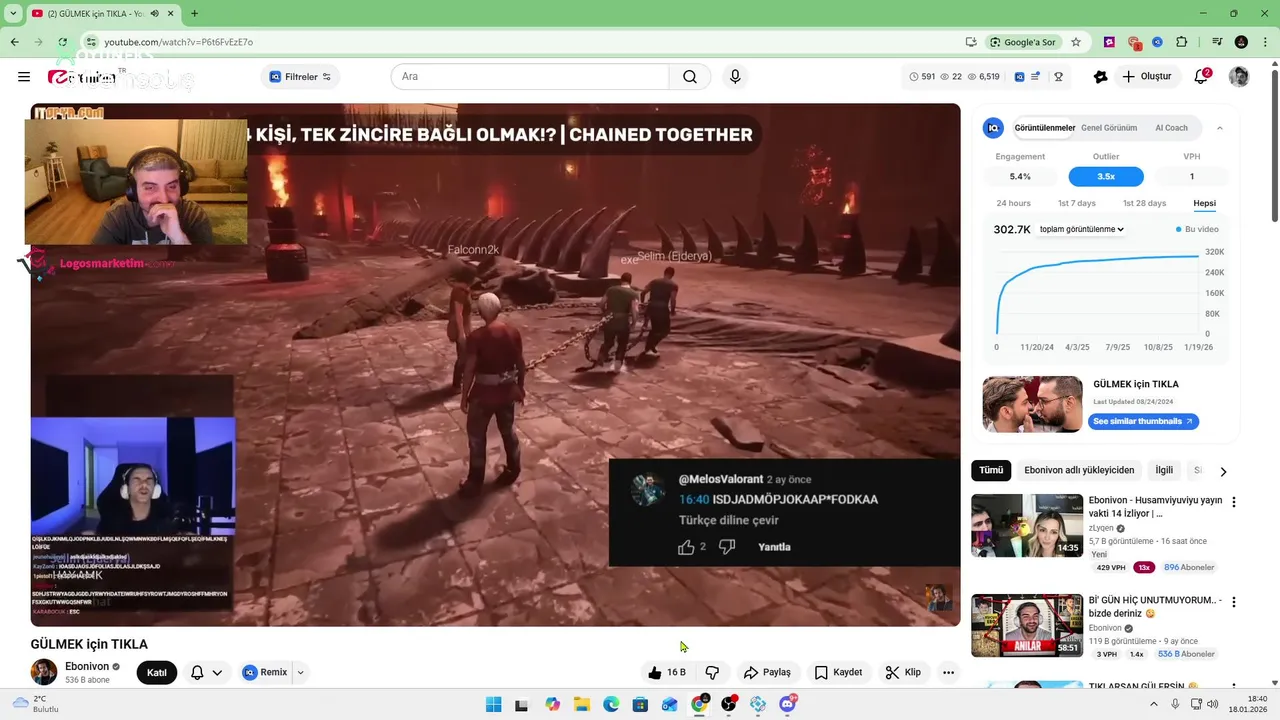This screenshot has width=1280, height=720.
Task: Select the 1st 28 days range
Action: click(1144, 203)
